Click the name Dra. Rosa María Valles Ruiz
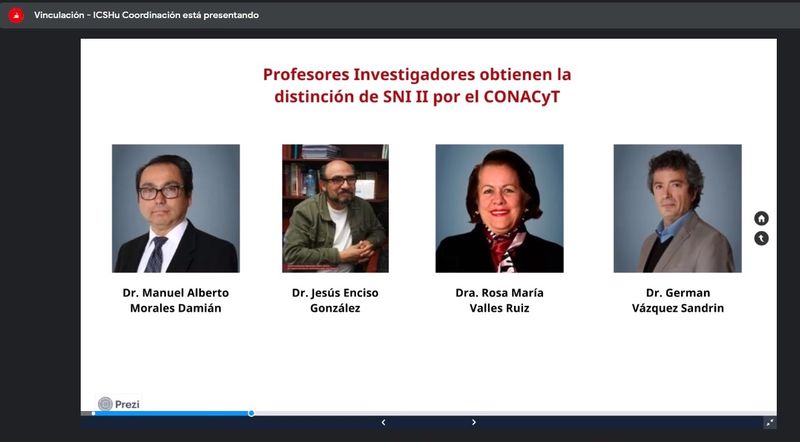This screenshot has width=800, height=442. [499, 300]
